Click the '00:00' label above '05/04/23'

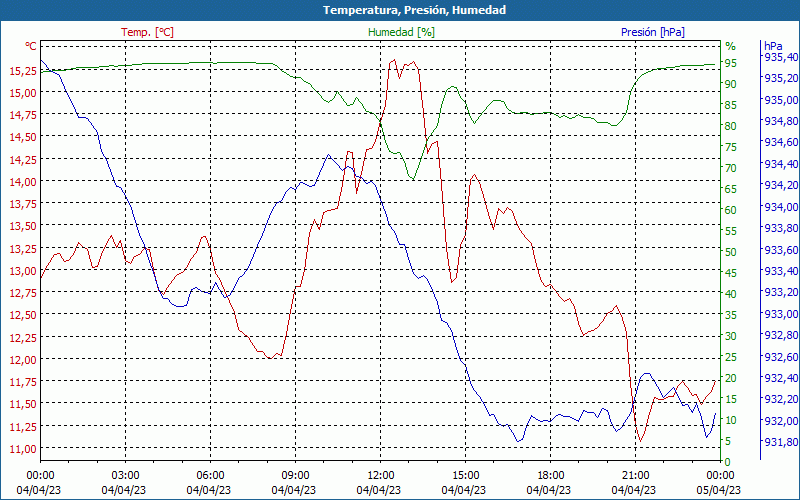(720, 476)
